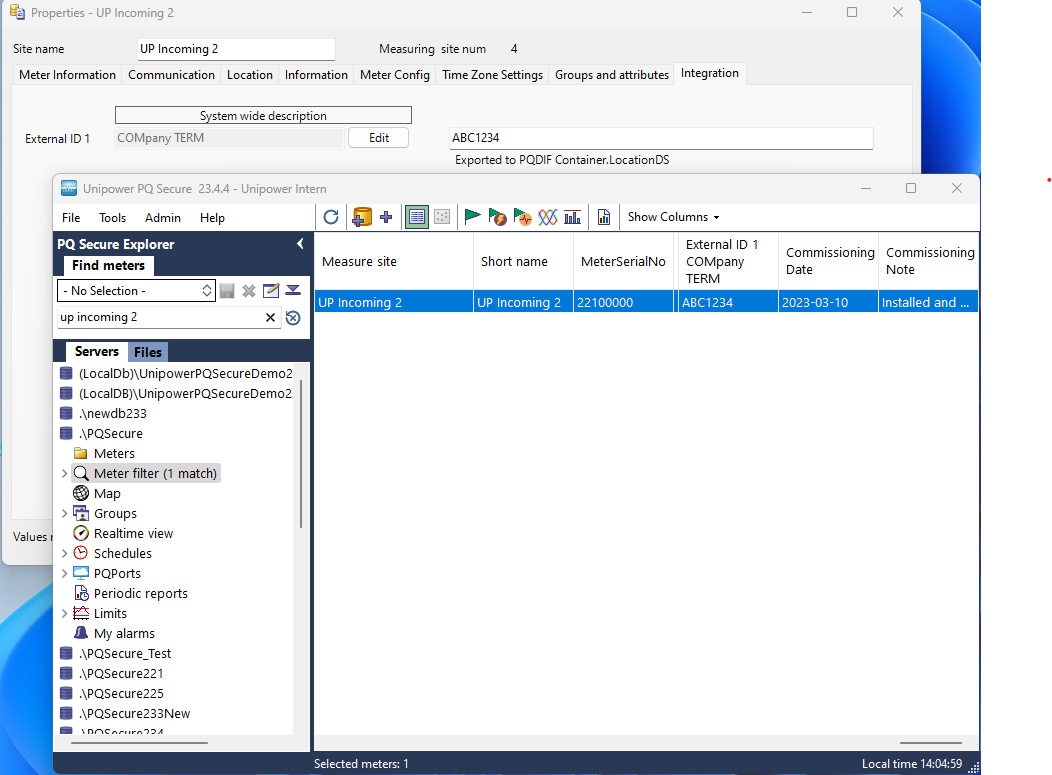Select the .\PQSecure225 server

point(121,693)
